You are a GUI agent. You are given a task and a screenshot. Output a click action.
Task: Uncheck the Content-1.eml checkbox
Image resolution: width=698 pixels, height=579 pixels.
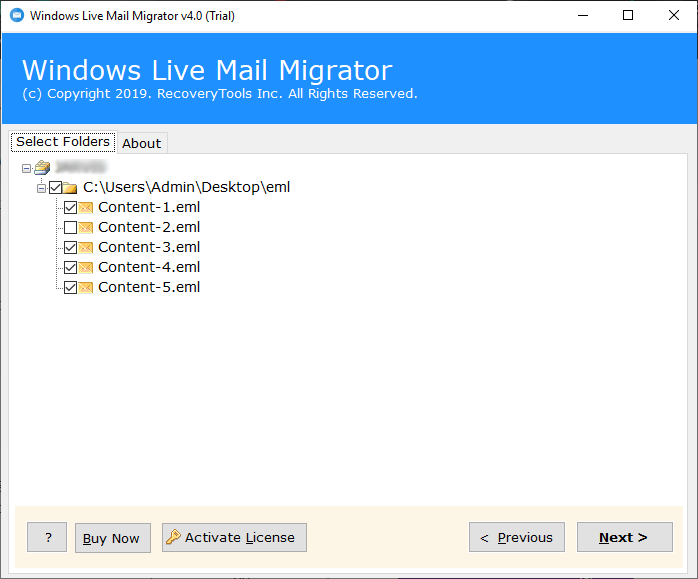[x=70, y=207]
